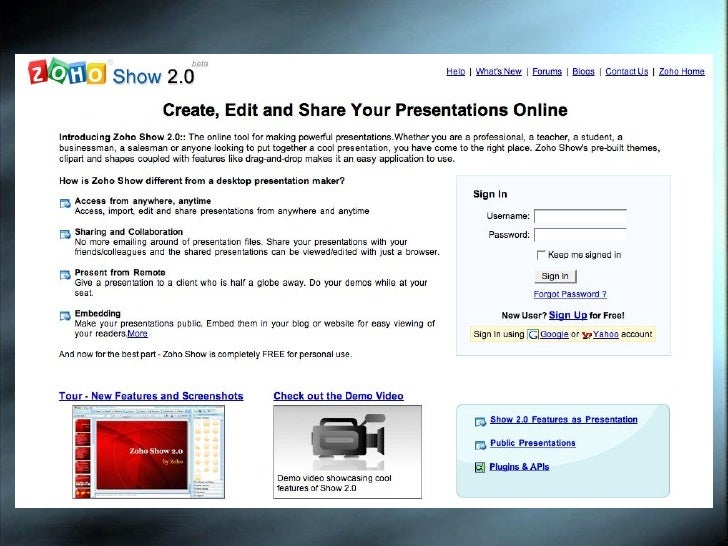Open Plugins & APIs link
Viewport: 728px width, 546px height.
(x=519, y=467)
